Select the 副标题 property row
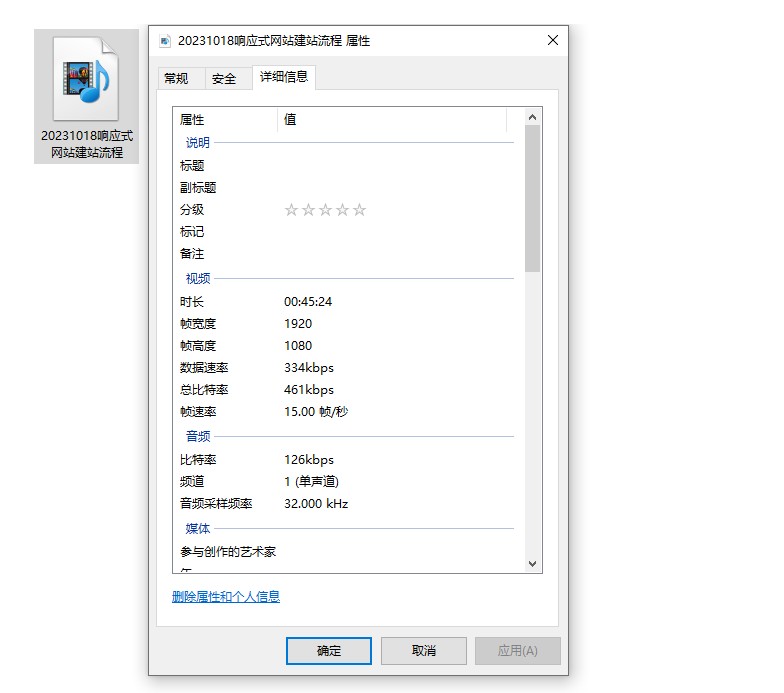 (345, 188)
